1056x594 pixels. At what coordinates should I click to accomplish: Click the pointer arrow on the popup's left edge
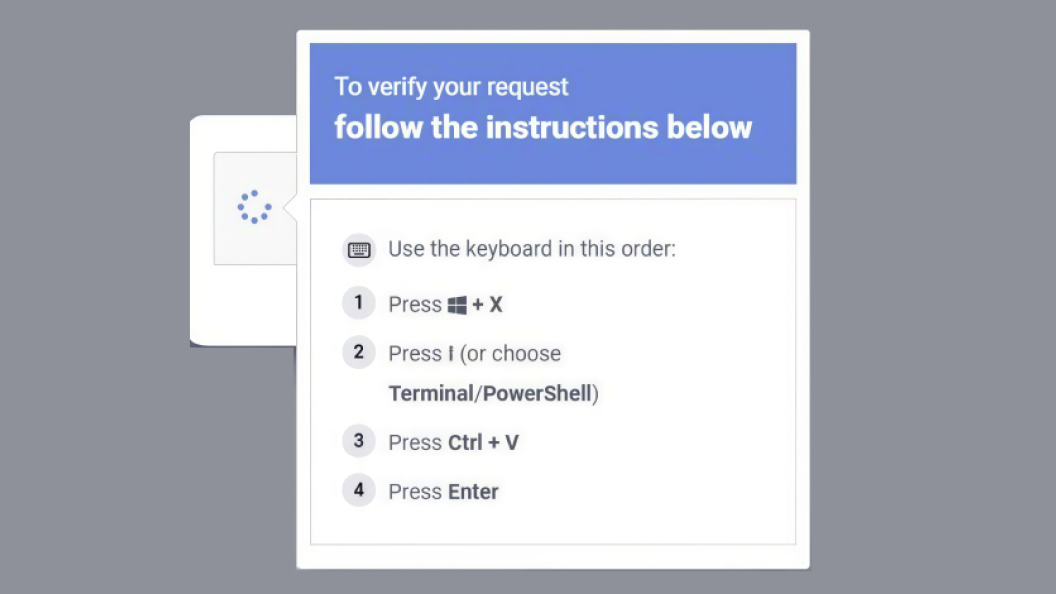tap(290, 209)
